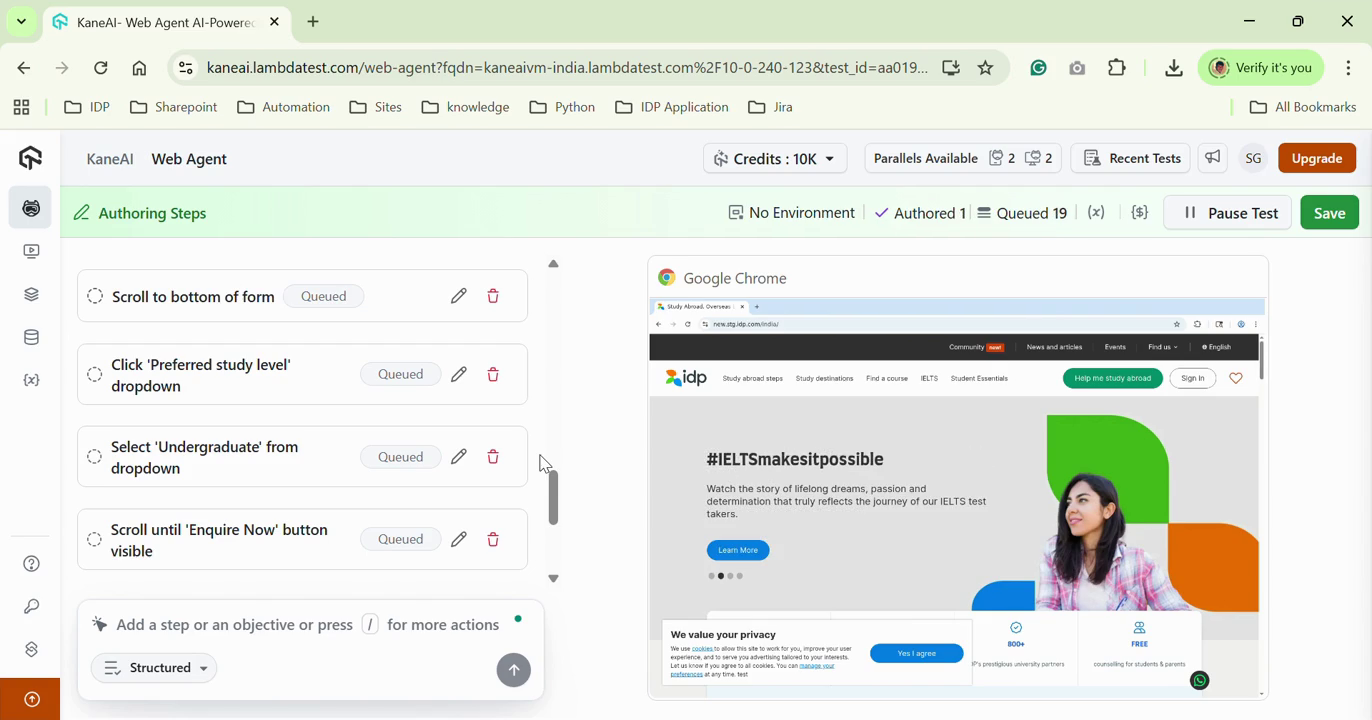Open a new browser tab

pos(313,22)
